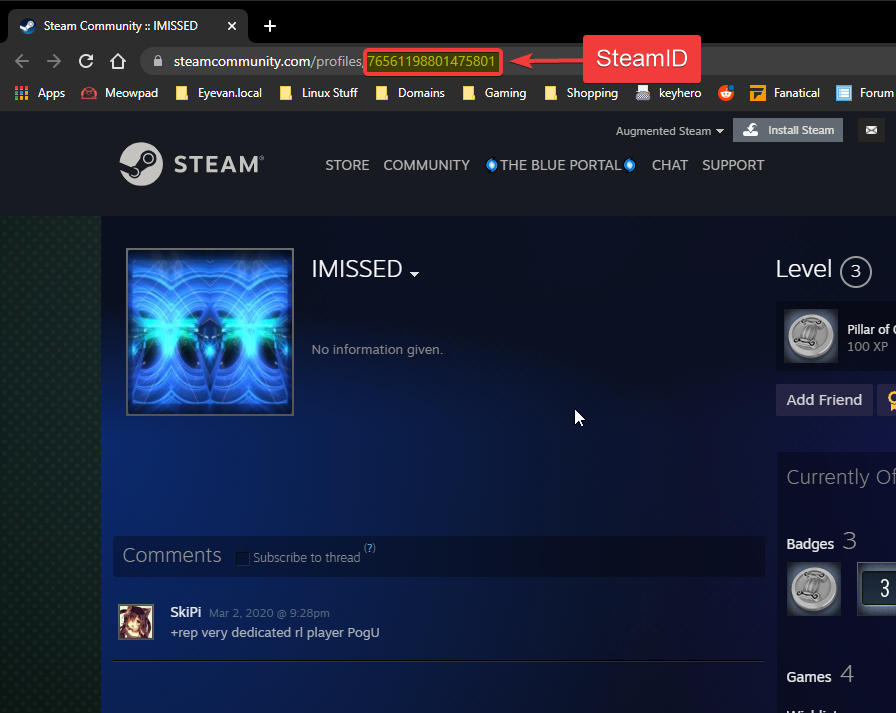The image size is (896, 713).
Task: Tick the Subscribe to thread checkbox
Action: point(243,558)
